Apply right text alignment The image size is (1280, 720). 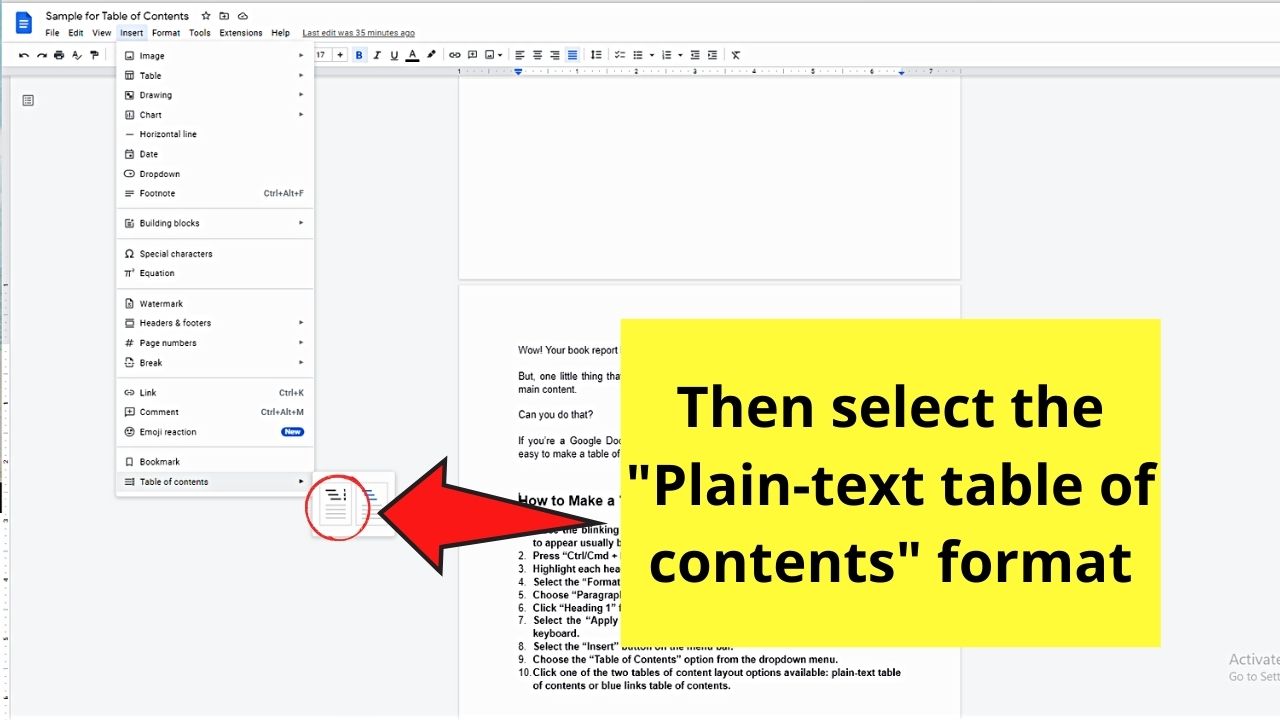click(555, 55)
